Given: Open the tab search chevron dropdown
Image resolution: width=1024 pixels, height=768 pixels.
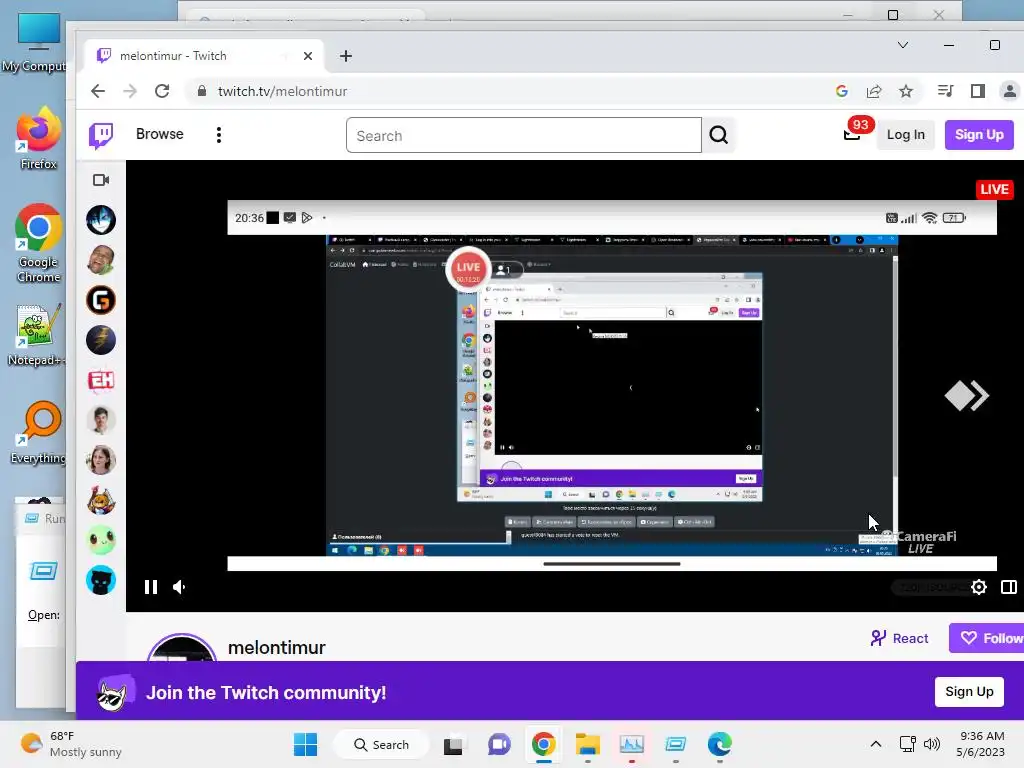Looking at the screenshot, I should 903,45.
